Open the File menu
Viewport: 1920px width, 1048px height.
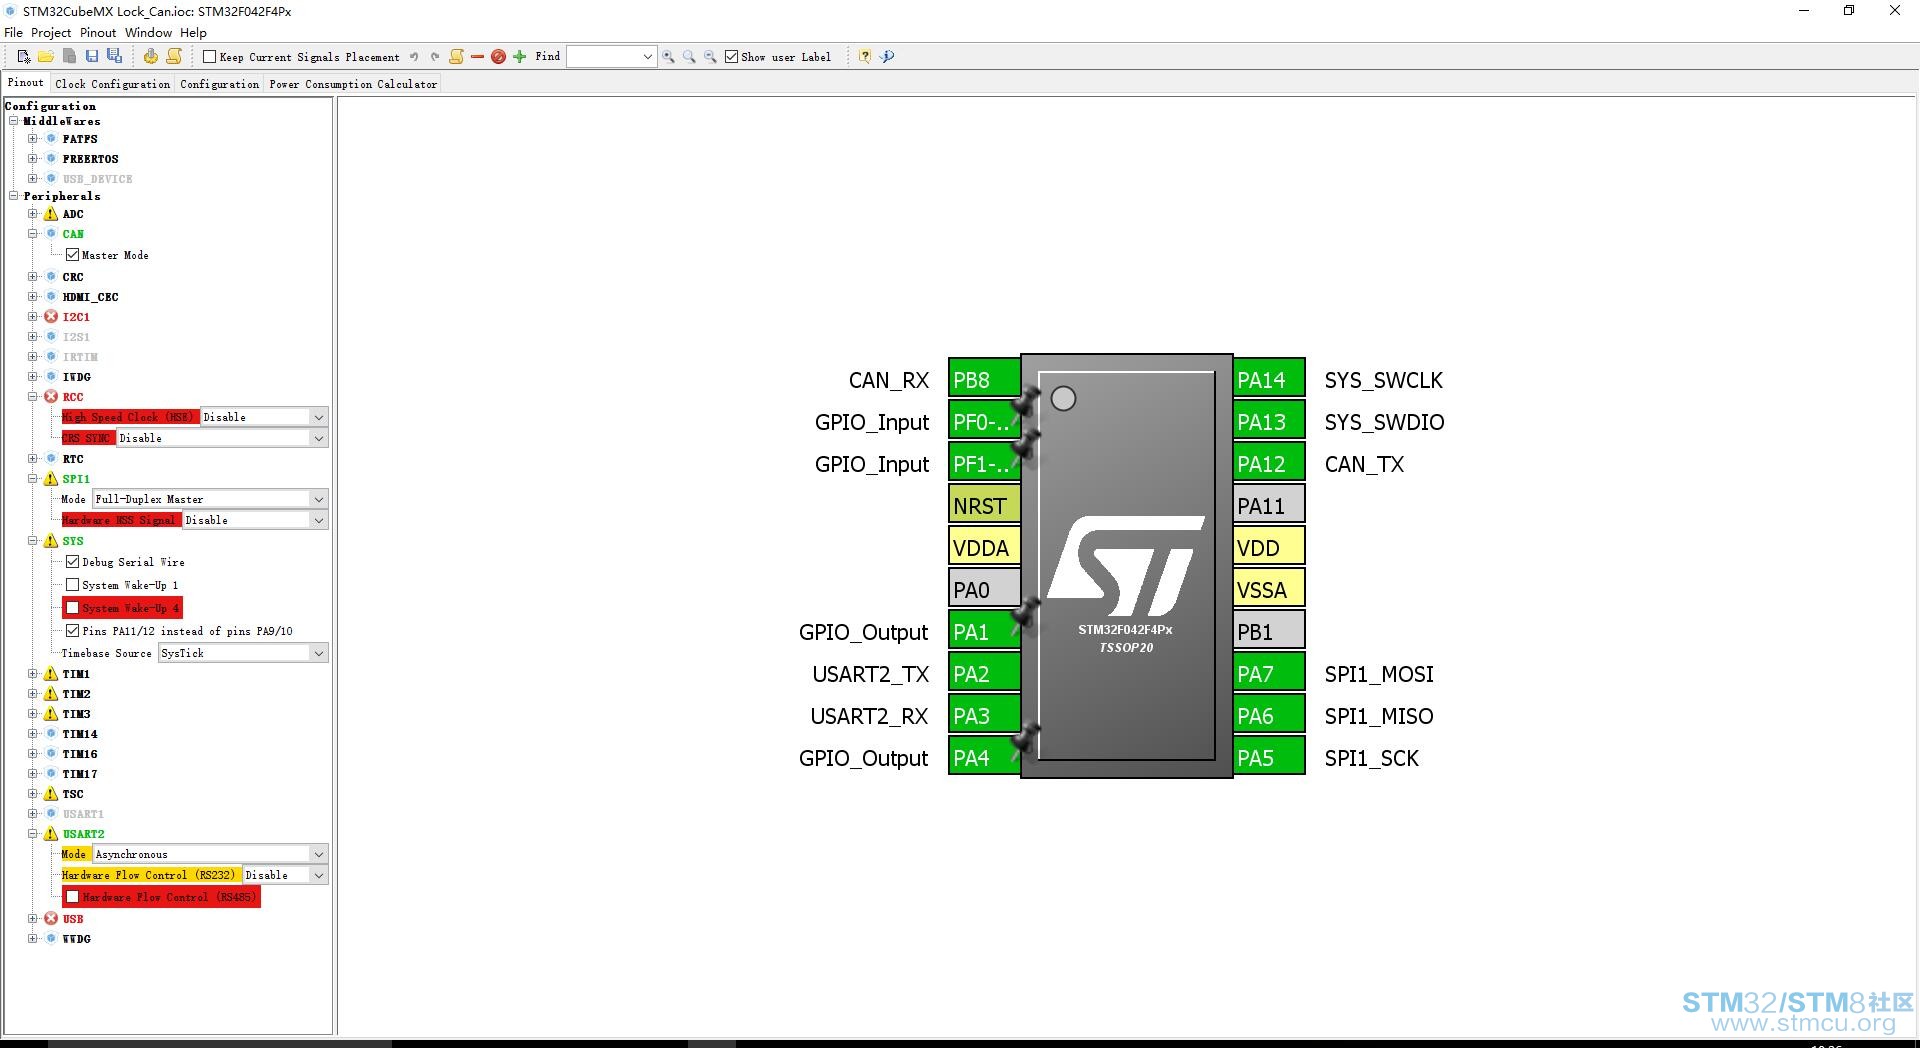[x=13, y=33]
